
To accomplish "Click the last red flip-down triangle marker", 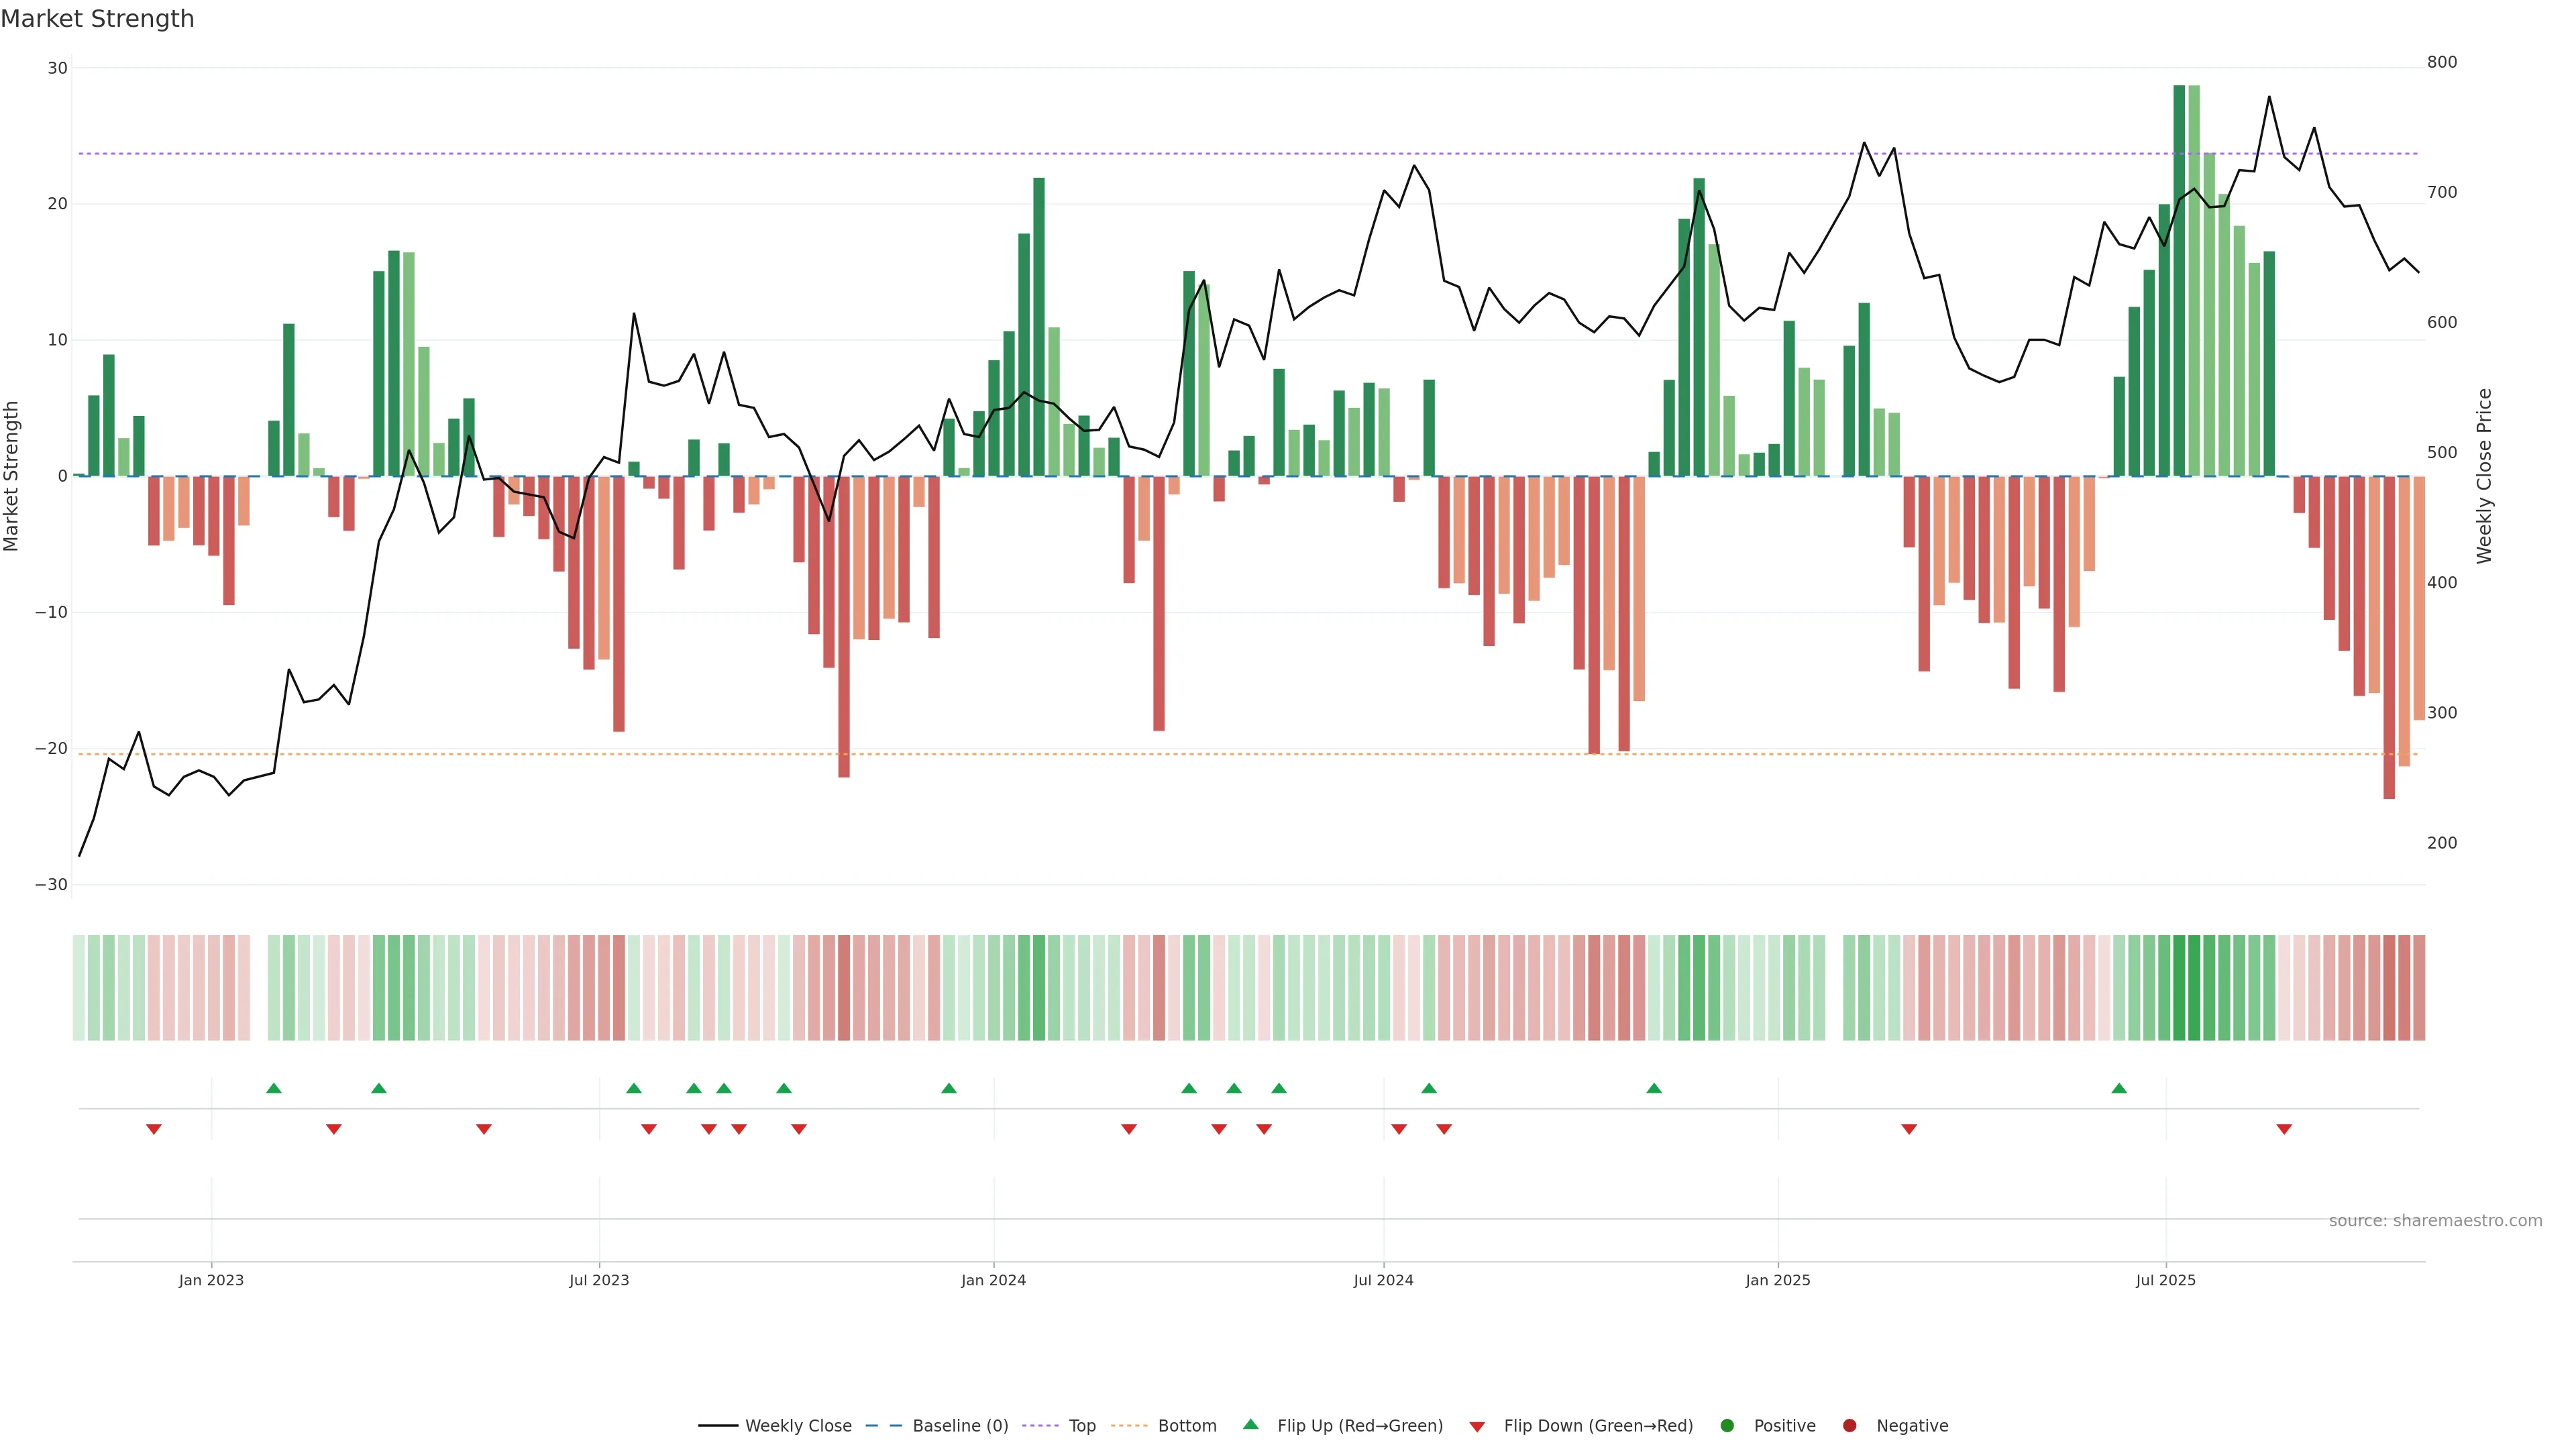I will [2284, 1129].
